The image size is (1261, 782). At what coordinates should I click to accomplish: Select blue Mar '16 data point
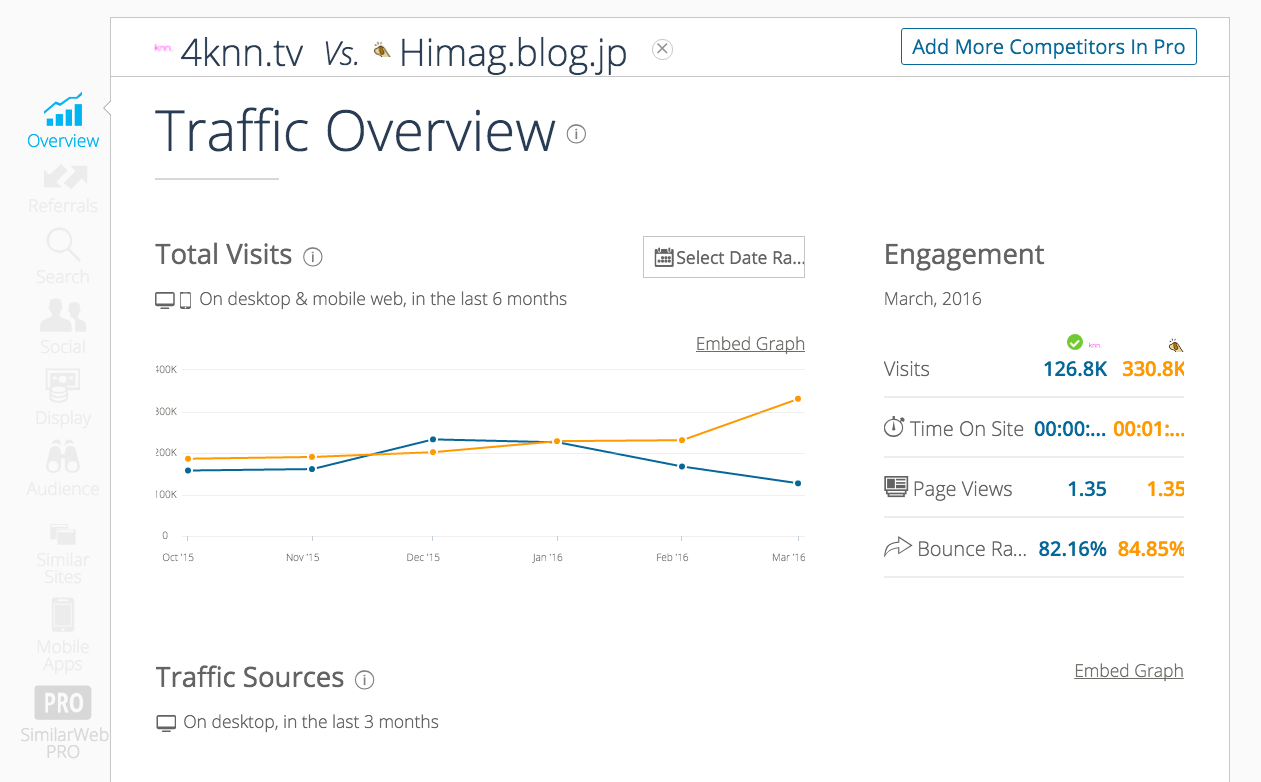tap(798, 483)
